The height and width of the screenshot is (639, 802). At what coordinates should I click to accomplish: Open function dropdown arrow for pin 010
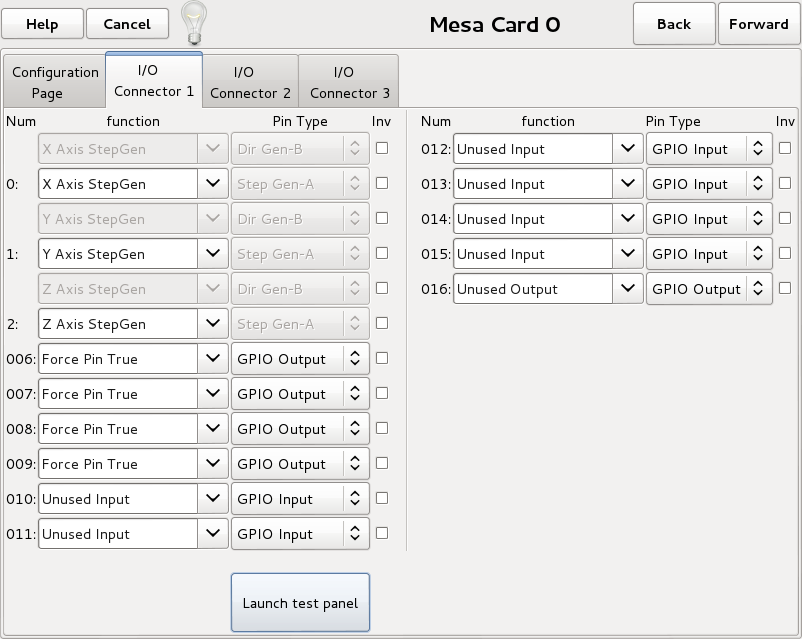213,499
